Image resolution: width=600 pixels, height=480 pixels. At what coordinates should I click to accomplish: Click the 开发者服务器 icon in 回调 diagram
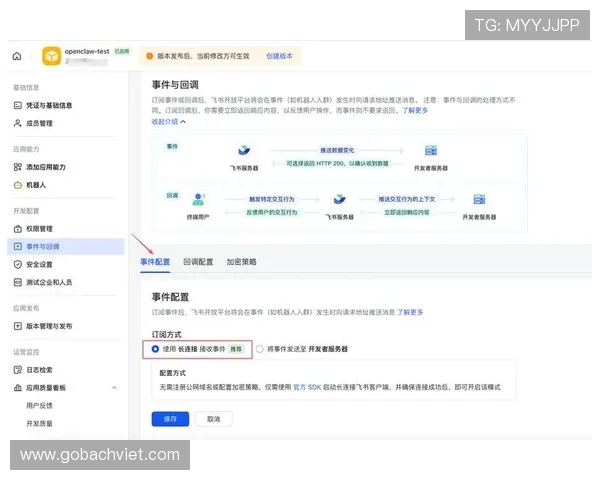[x=479, y=199]
